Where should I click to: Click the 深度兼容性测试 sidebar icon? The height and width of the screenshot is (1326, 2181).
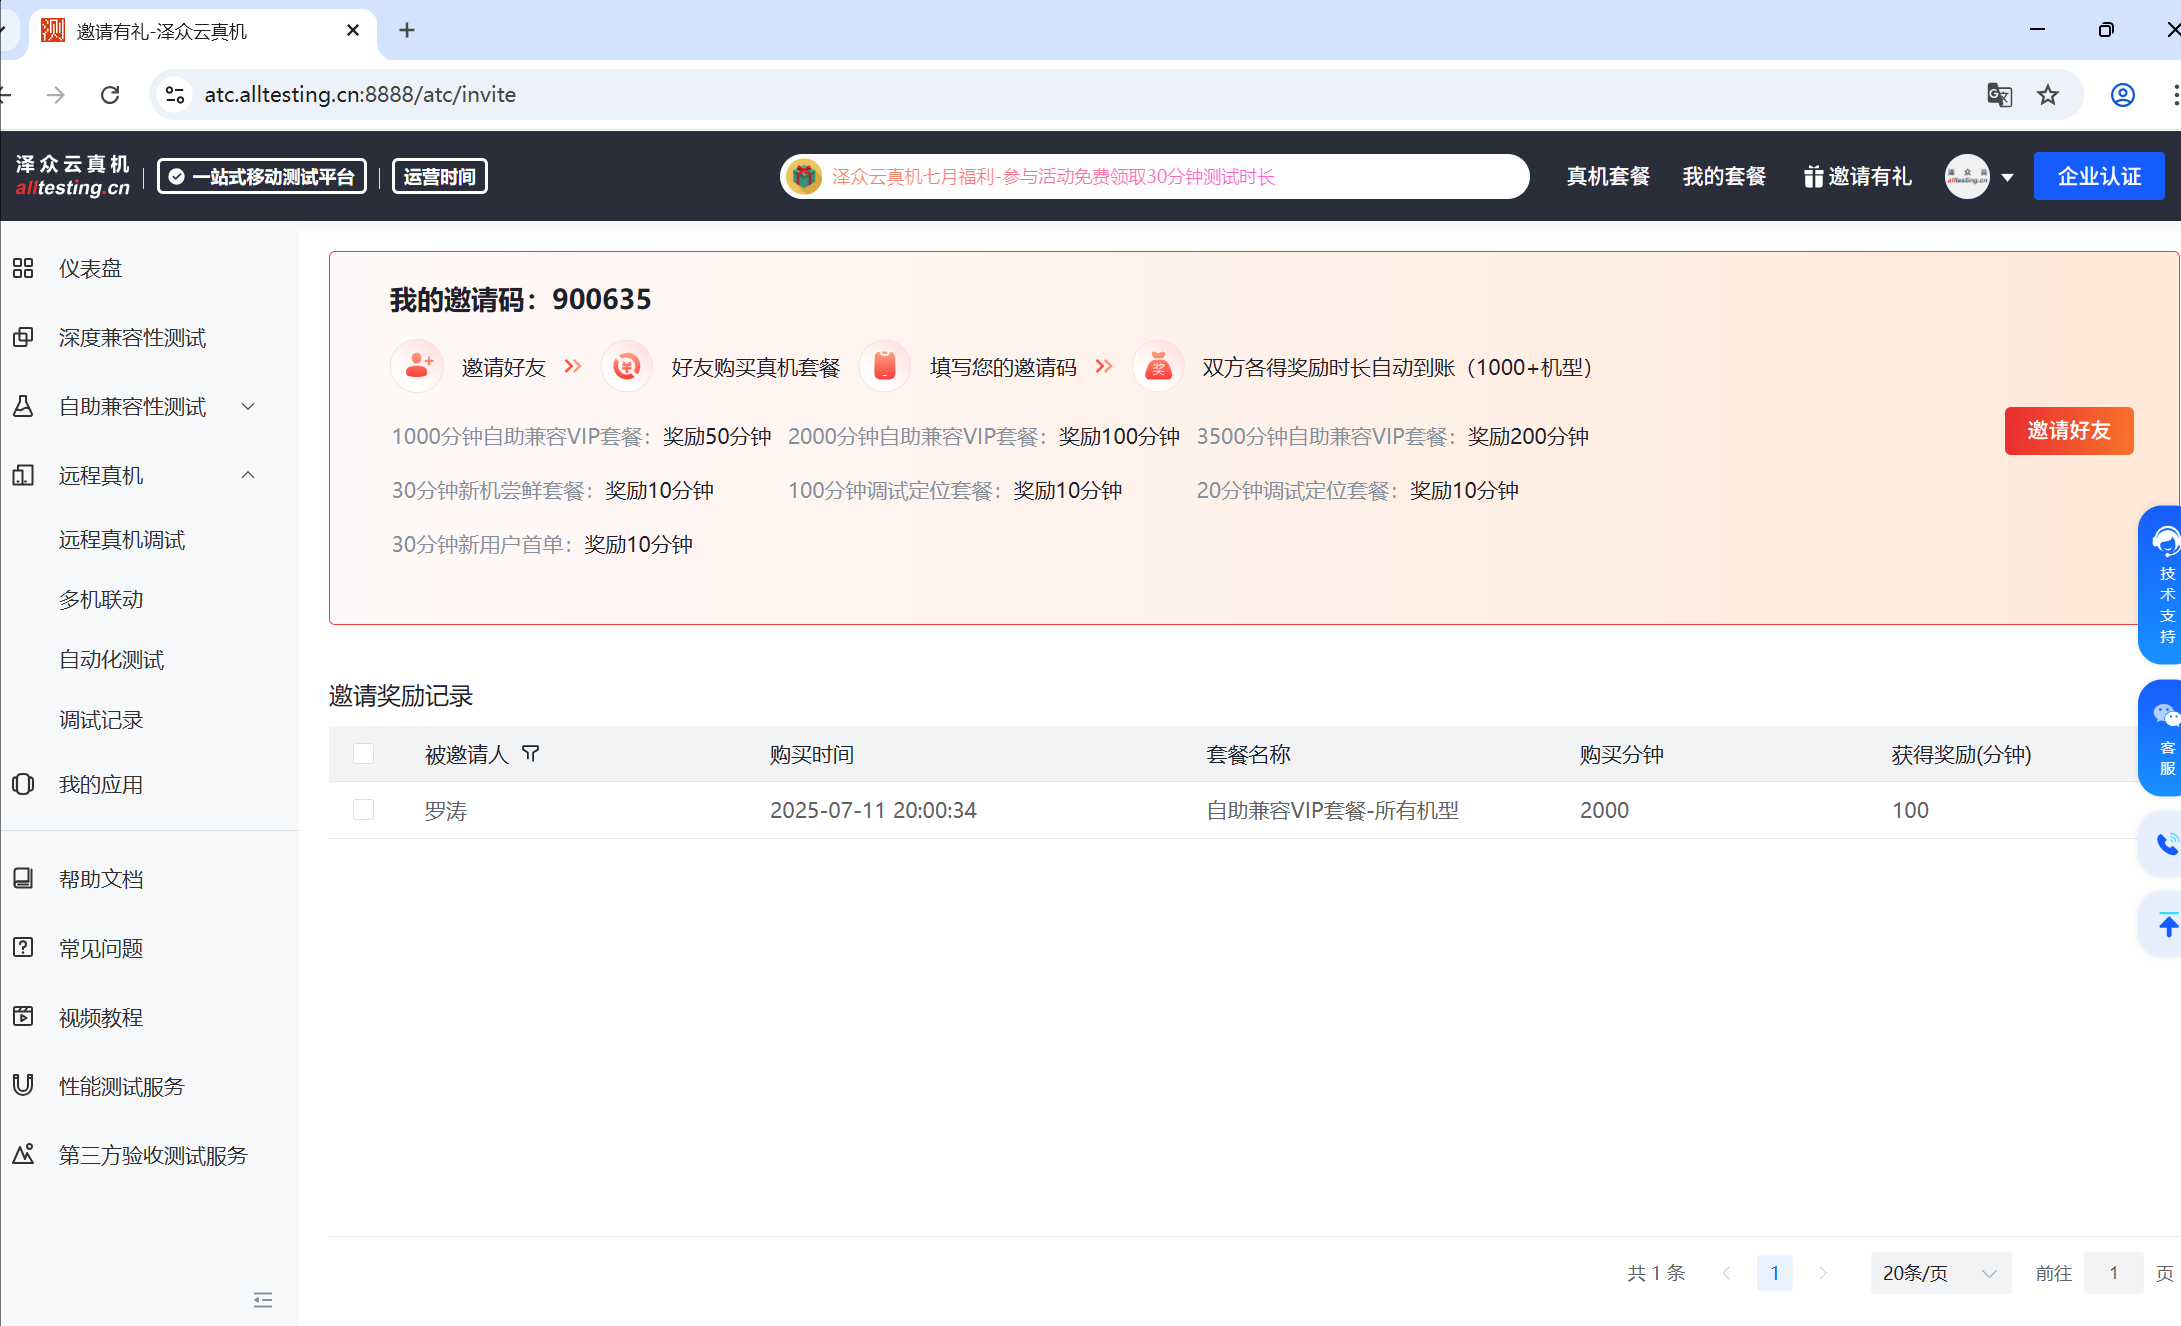pos(23,337)
